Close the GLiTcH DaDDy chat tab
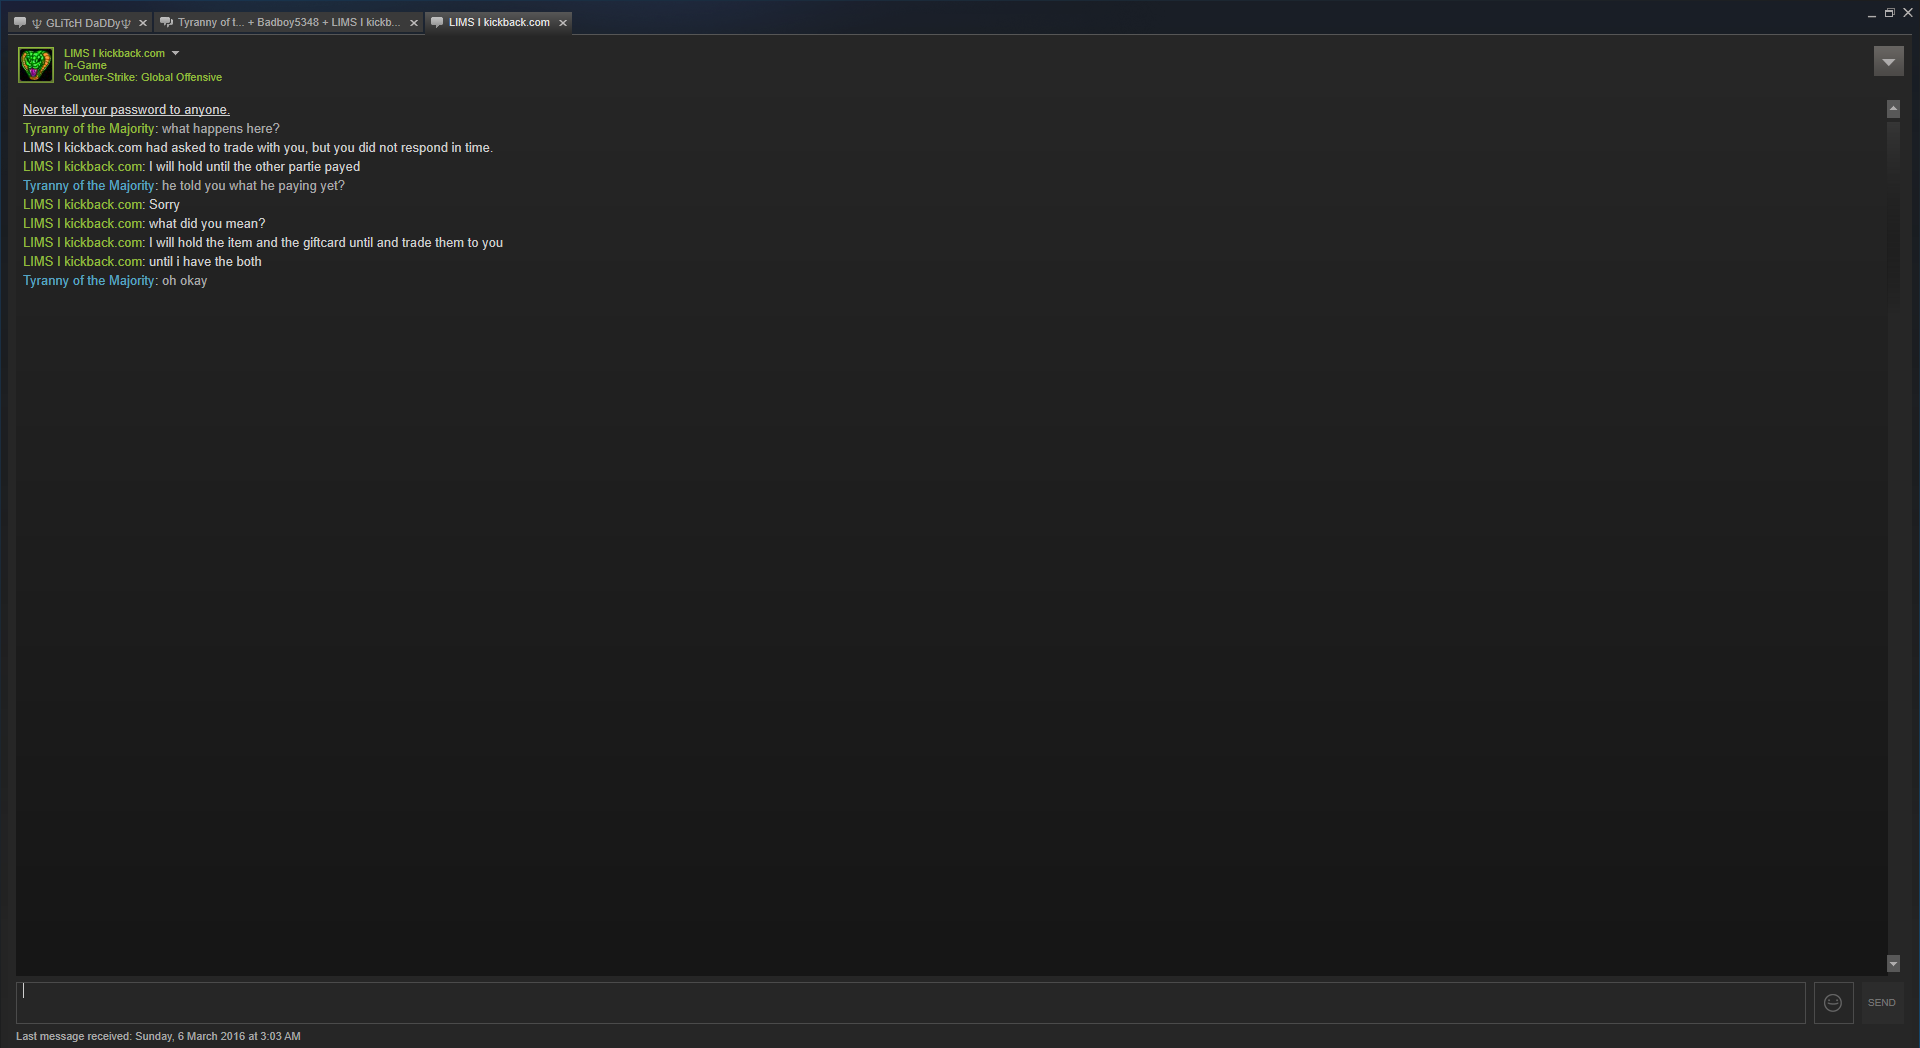Screen dimensions: 1920x1048 (x=143, y=23)
